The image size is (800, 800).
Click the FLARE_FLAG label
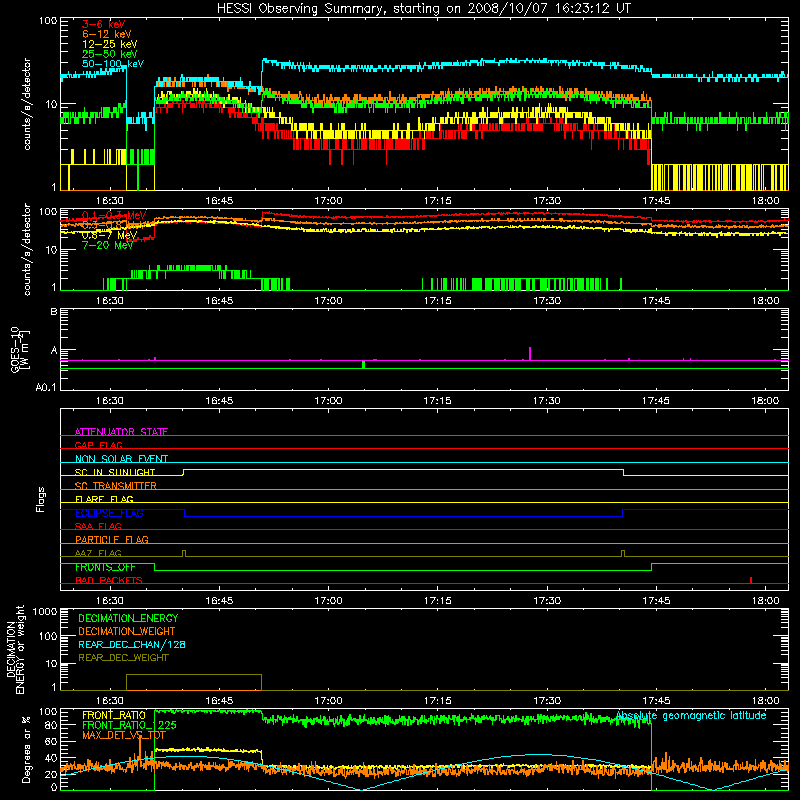pyautogui.click(x=104, y=499)
